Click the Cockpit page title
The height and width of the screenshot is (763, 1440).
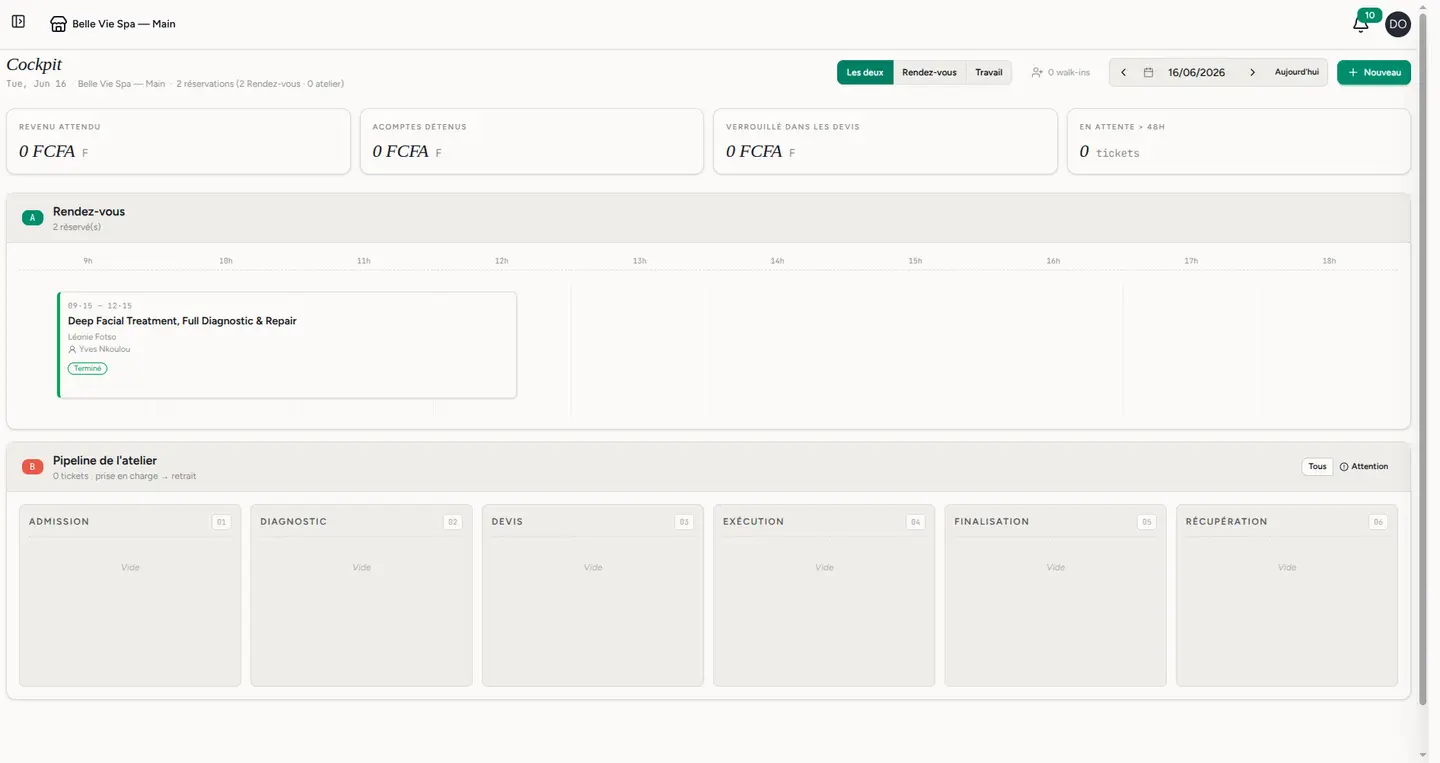pos(34,65)
